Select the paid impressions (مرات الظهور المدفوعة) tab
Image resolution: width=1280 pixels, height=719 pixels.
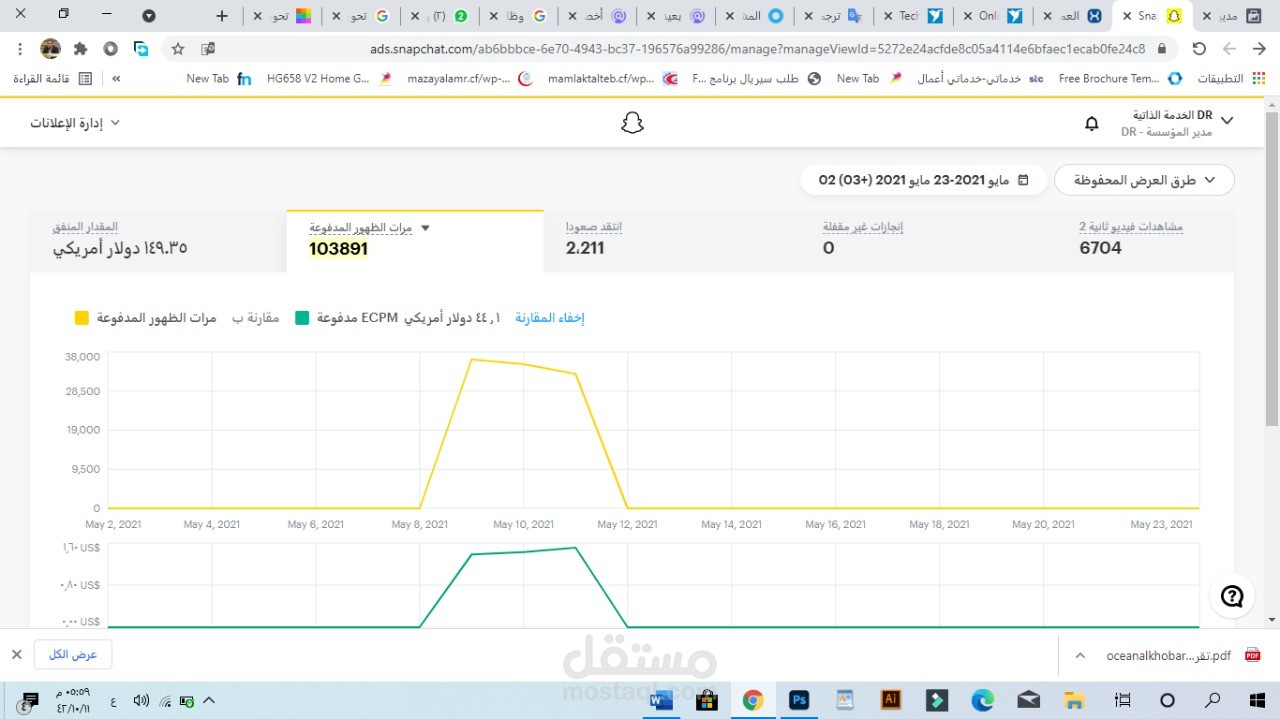pyautogui.click(x=415, y=241)
